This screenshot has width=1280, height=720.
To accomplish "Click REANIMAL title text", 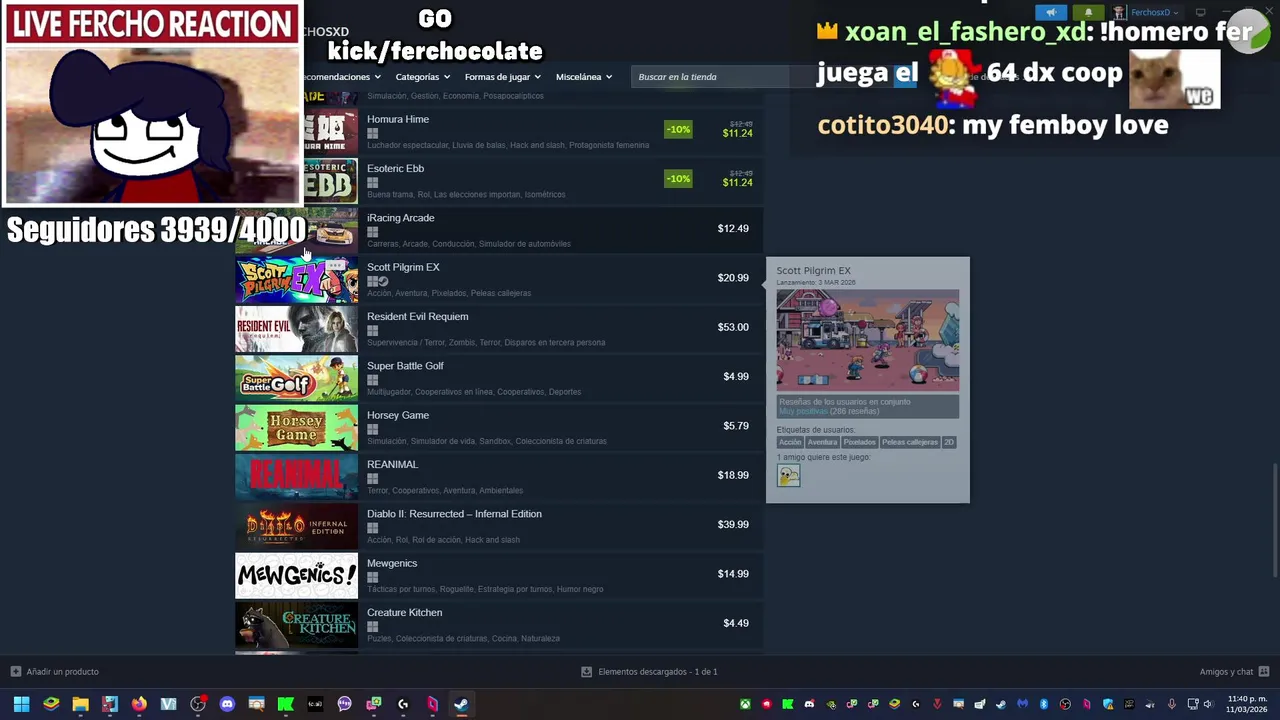I will [x=392, y=464].
